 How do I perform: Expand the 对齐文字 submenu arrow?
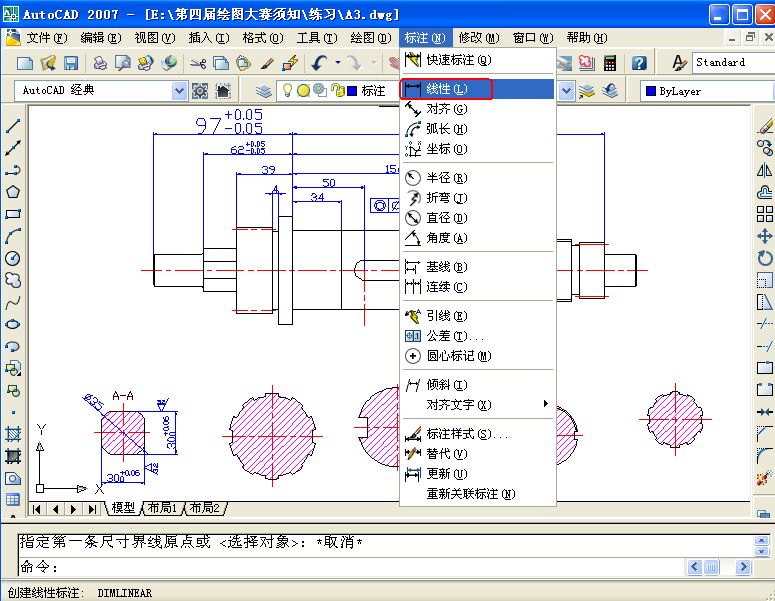545,404
